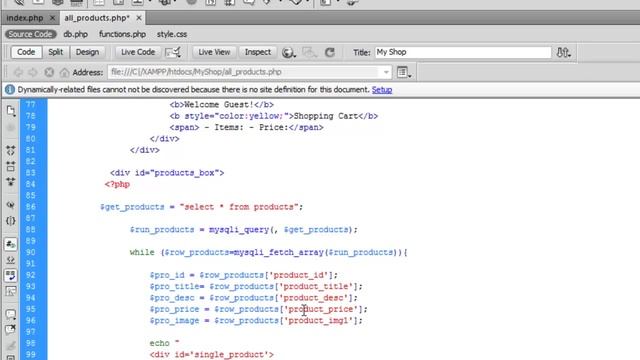Screen dimensions: 640x360
Task: Toggle the Live View button
Action: click(x=214, y=52)
